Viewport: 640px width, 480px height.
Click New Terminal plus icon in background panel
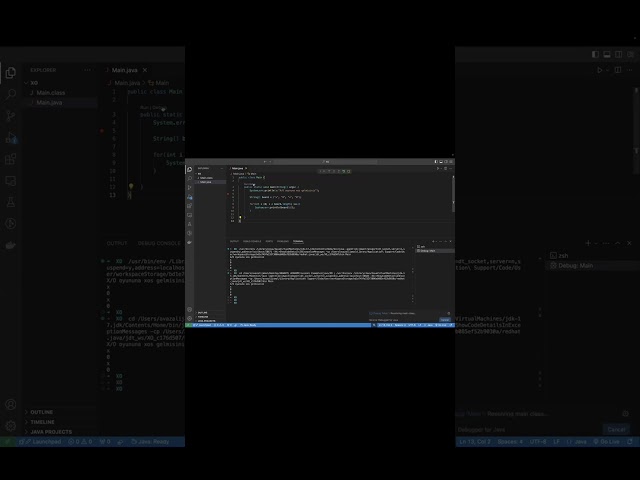pos(588,243)
